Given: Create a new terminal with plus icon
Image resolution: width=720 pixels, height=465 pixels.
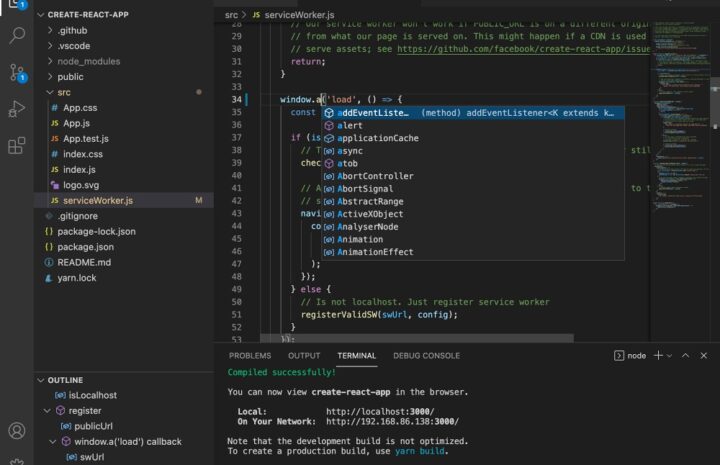Looking at the screenshot, I should tap(658, 355).
